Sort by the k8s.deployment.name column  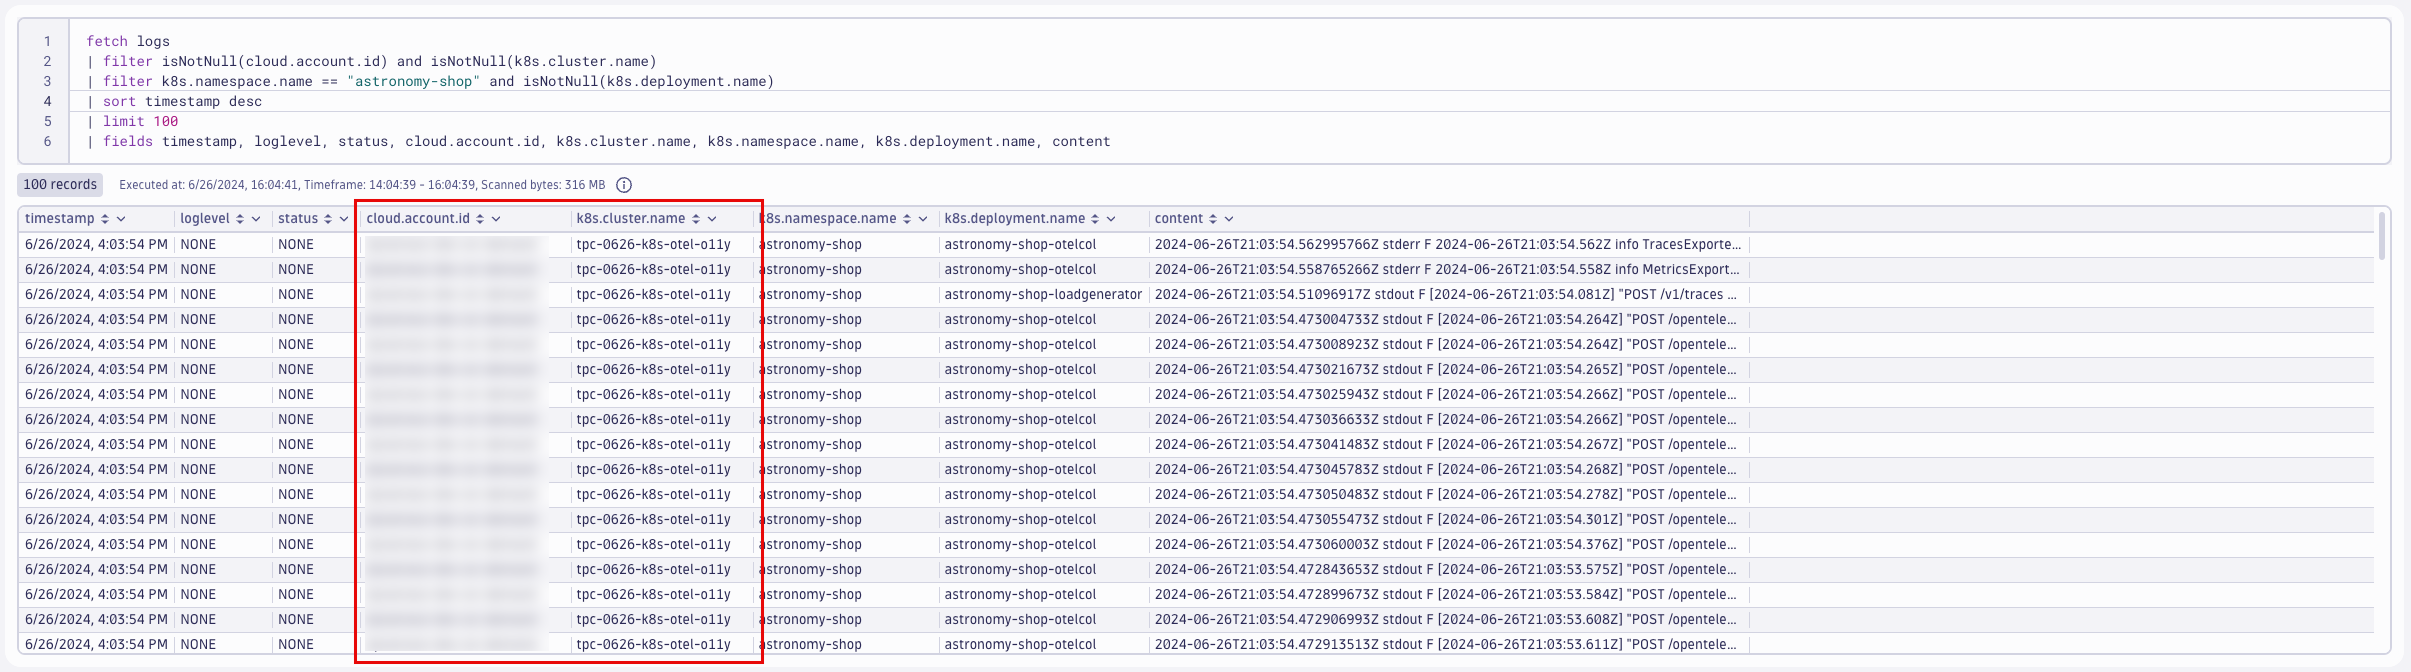point(1095,219)
